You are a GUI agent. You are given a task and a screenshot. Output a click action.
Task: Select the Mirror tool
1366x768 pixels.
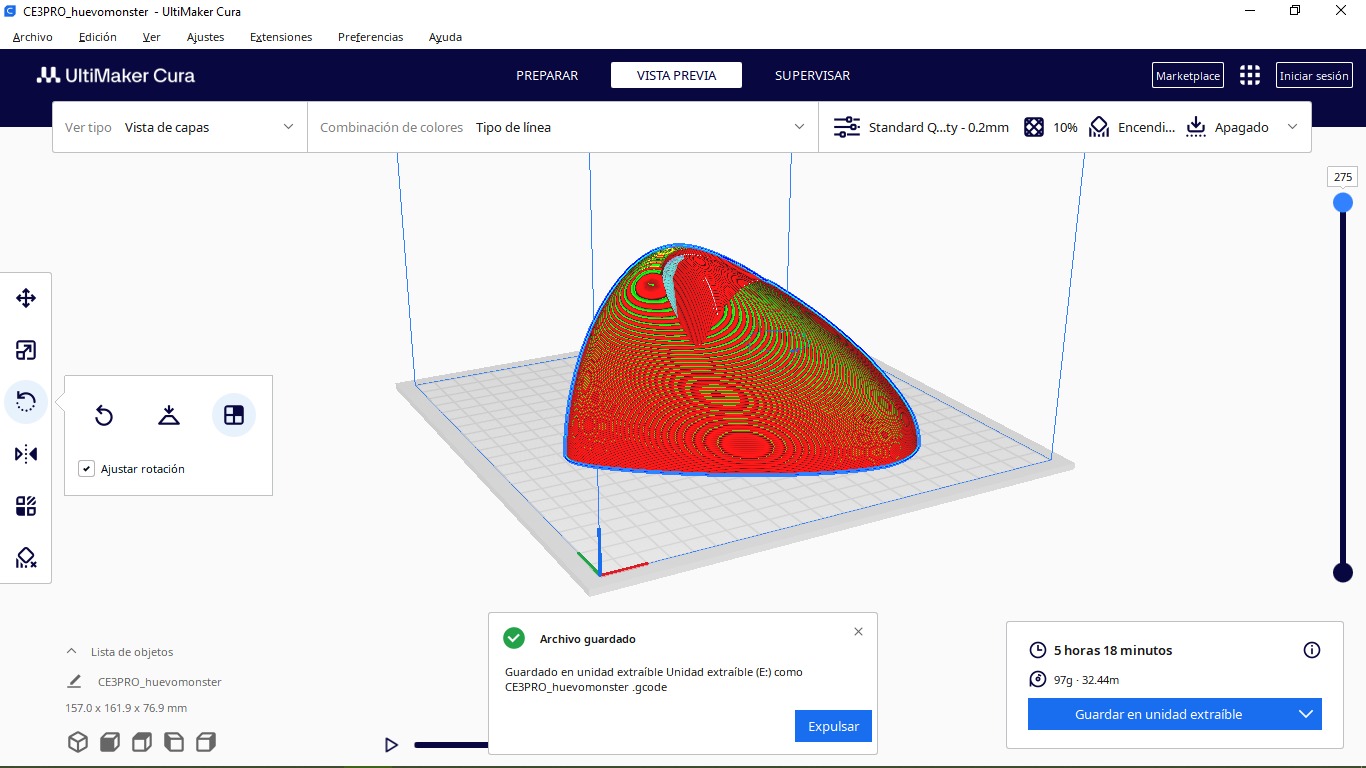coord(26,454)
